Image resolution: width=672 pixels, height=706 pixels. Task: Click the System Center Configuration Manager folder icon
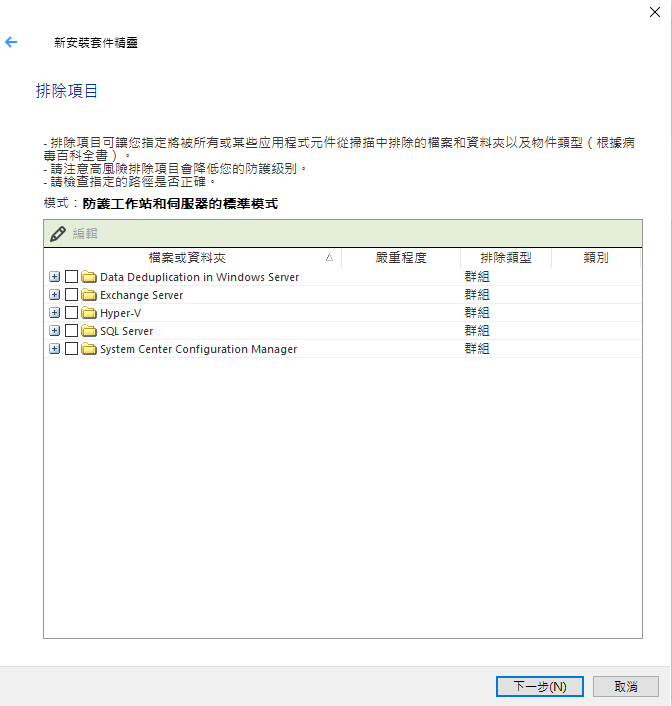[88, 349]
